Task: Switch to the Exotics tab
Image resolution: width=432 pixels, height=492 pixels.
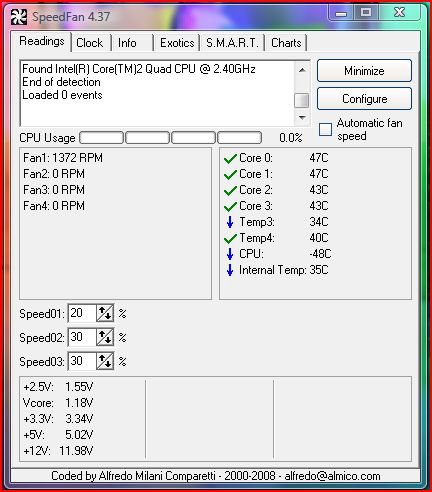Action: (x=177, y=43)
